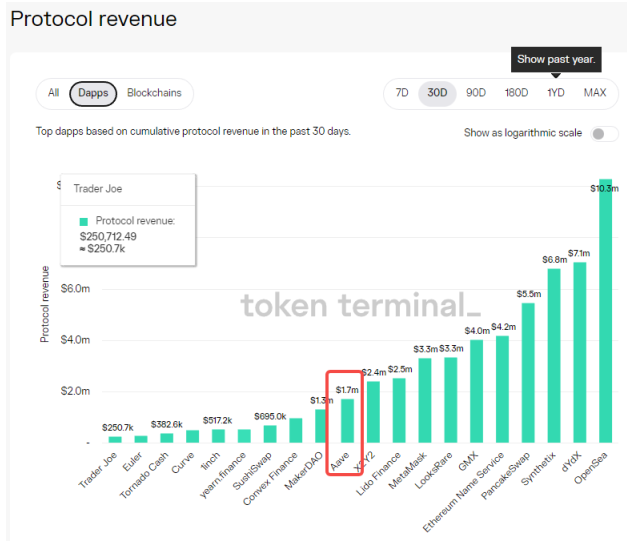The height and width of the screenshot is (542, 627).
Task: Click the Ethereum Name Service bar
Action: coord(502,389)
